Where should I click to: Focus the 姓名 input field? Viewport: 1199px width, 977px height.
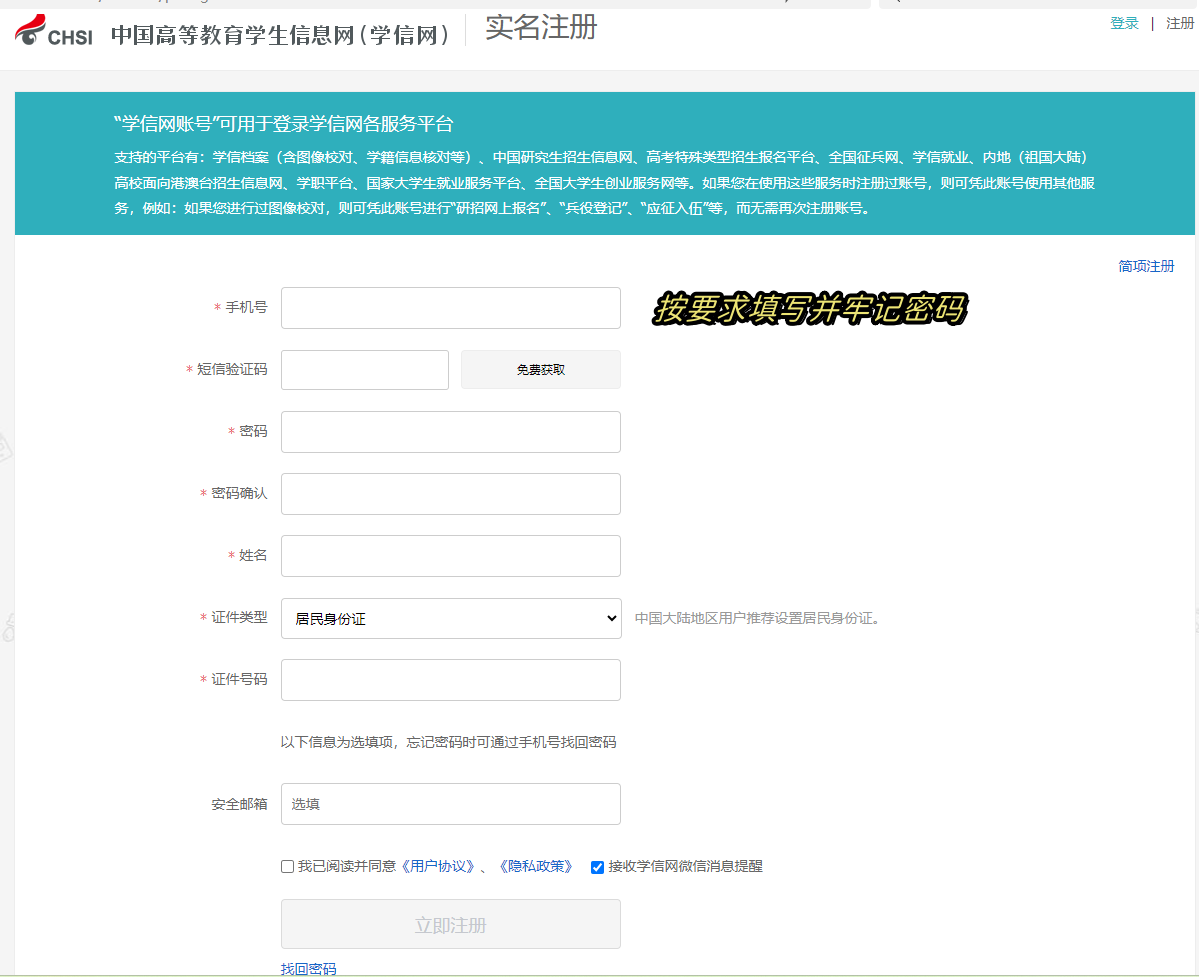pyautogui.click(x=450, y=556)
